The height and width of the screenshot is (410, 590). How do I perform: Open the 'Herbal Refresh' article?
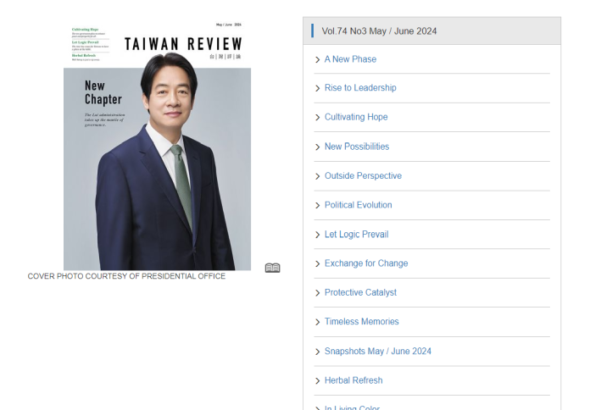[353, 380]
